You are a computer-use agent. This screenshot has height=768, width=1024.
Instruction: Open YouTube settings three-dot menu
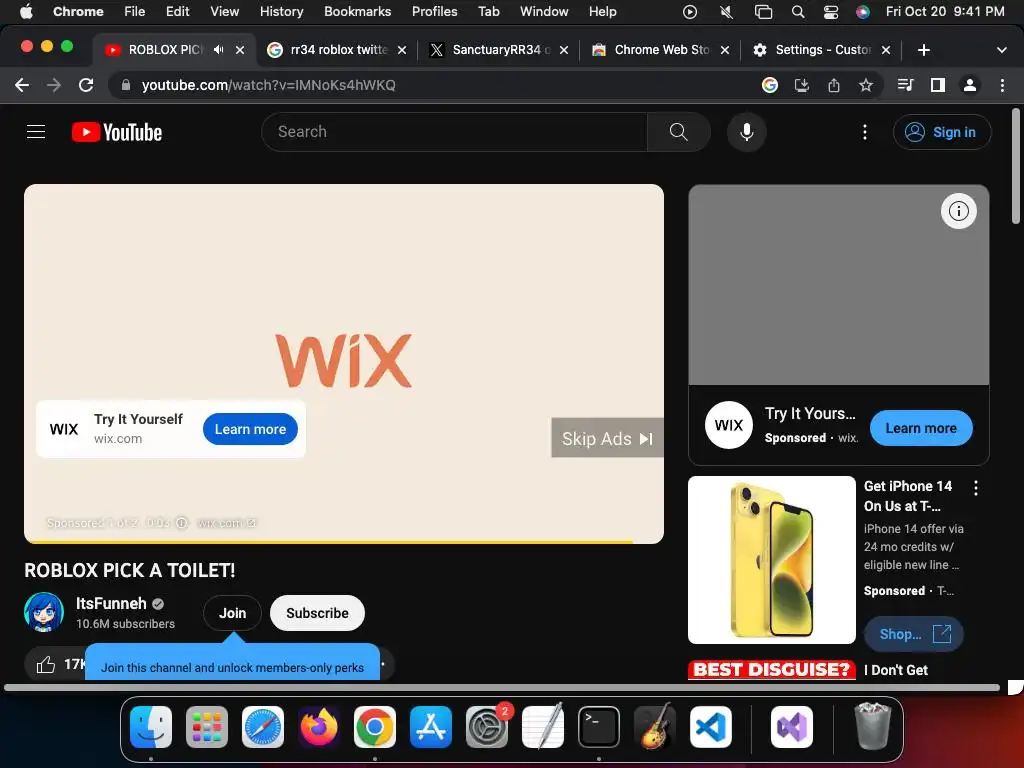pyautogui.click(x=865, y=132)
